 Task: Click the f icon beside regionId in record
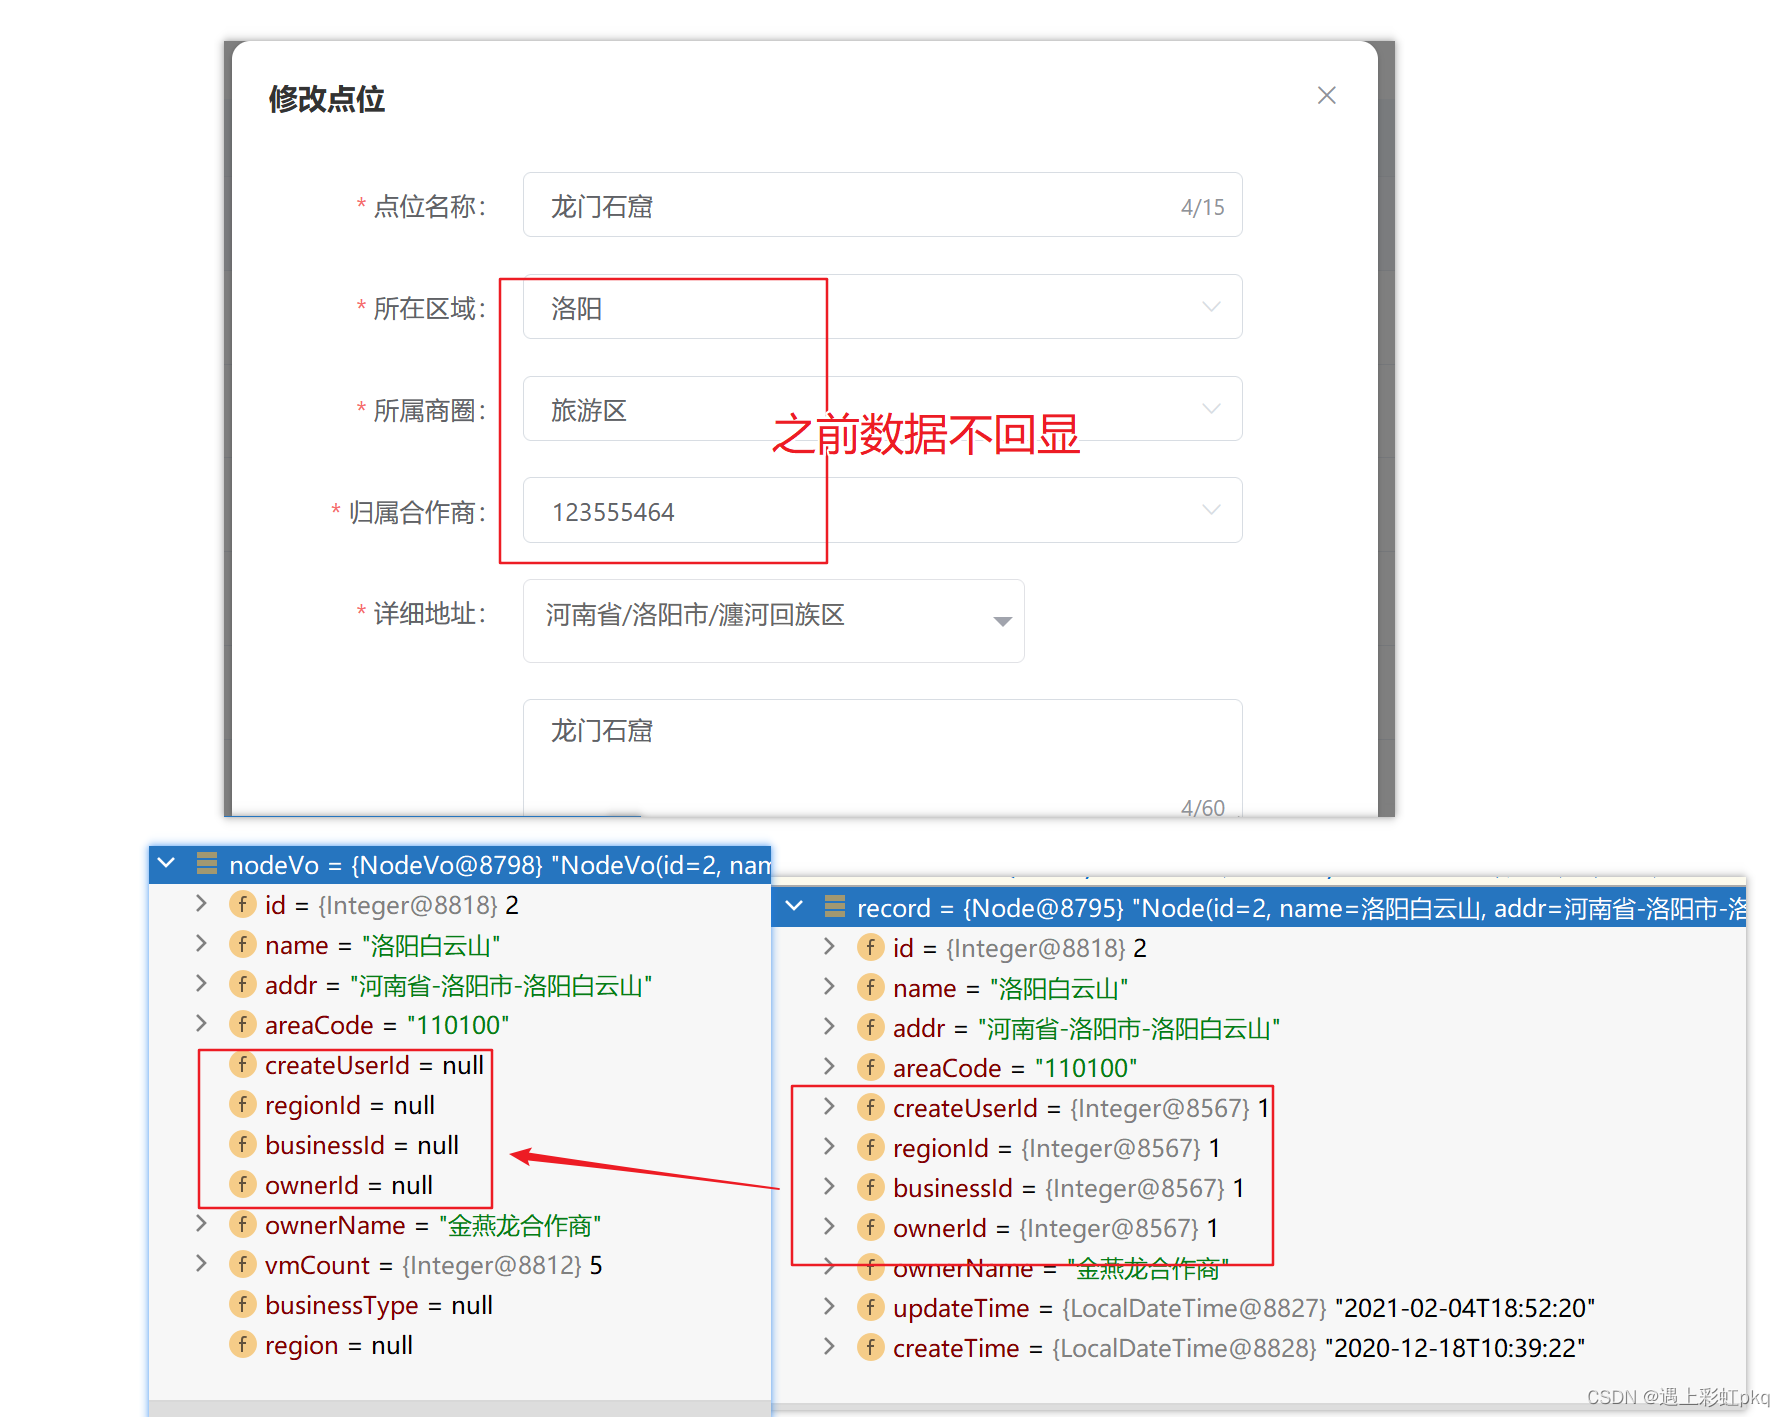click(x=871, y=1147)
